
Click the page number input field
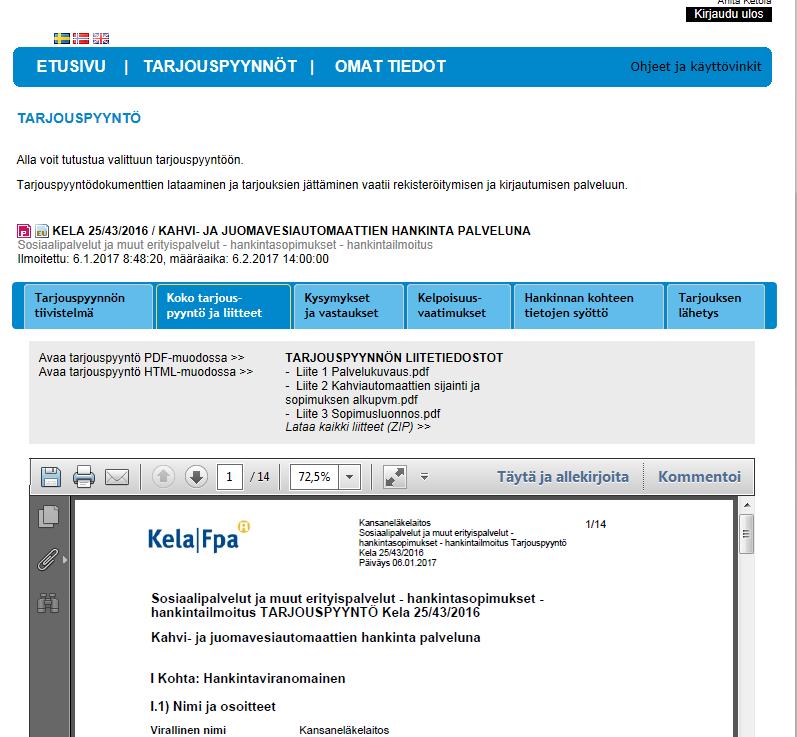230,477
